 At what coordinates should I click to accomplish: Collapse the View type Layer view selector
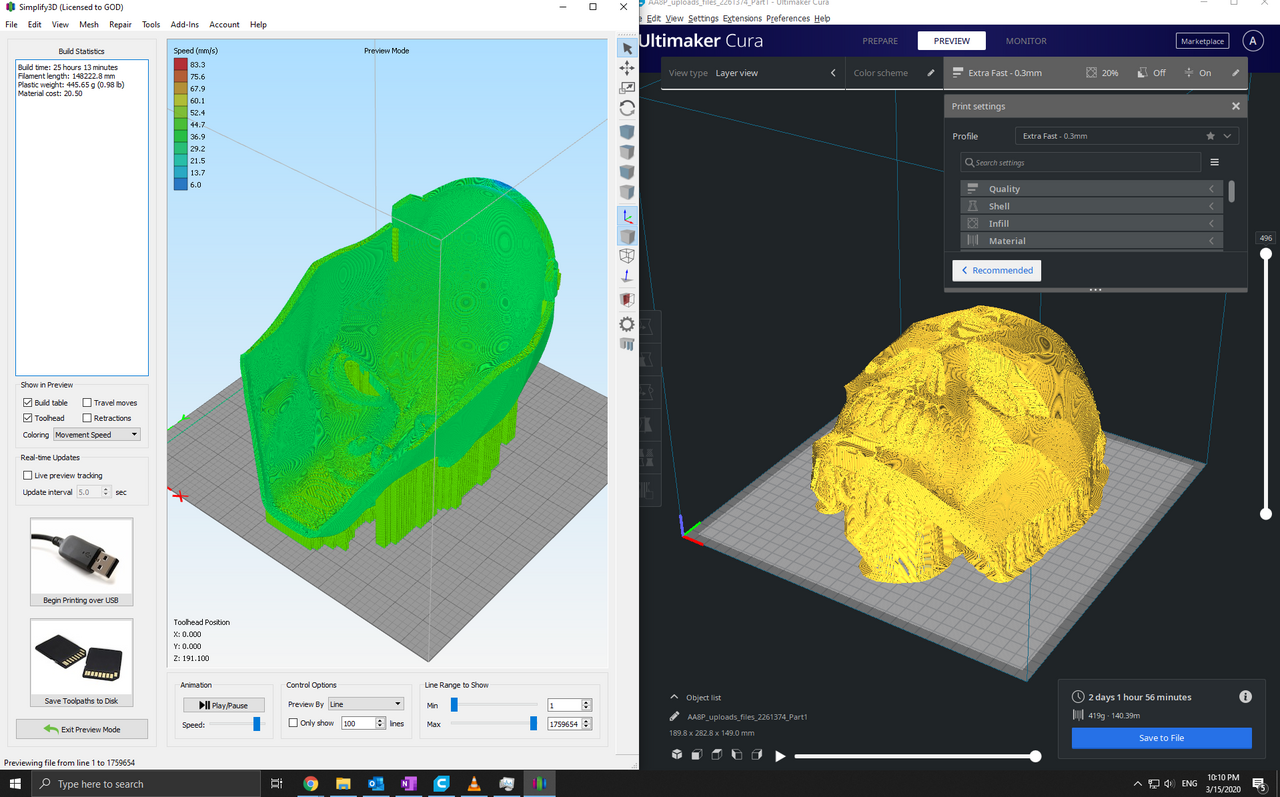[753, 73]
